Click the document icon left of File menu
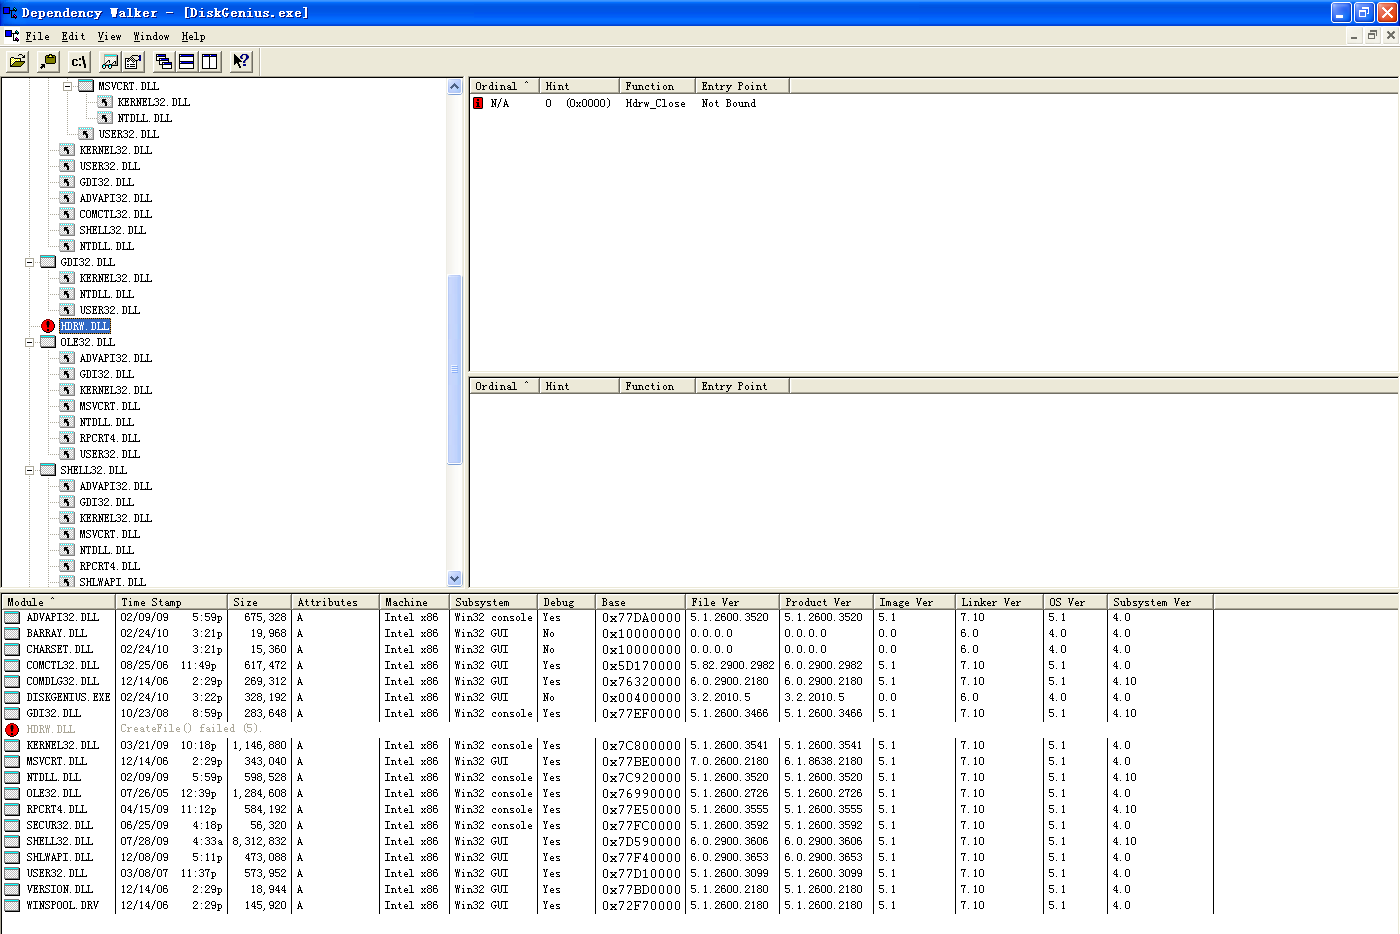Viewport: 1400px width, 934px height. click(x=12, y=36)
